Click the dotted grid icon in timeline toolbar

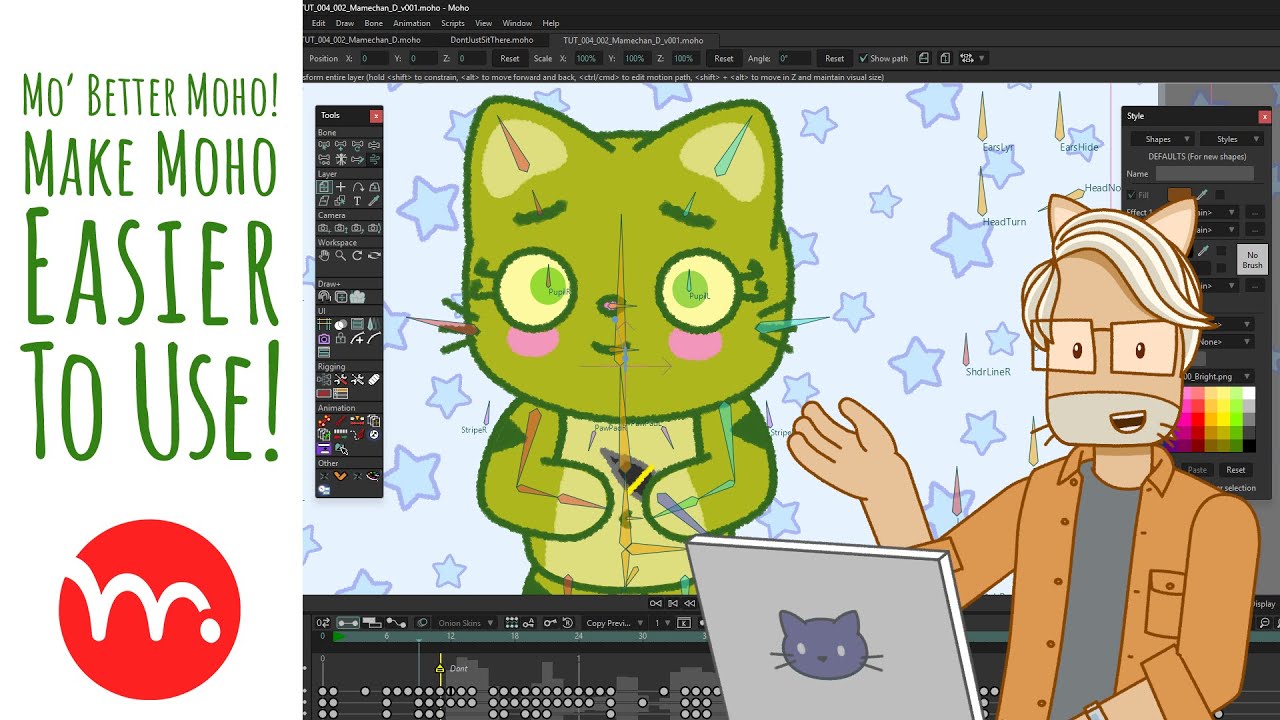pyautogui.click(x=511, y=622)
